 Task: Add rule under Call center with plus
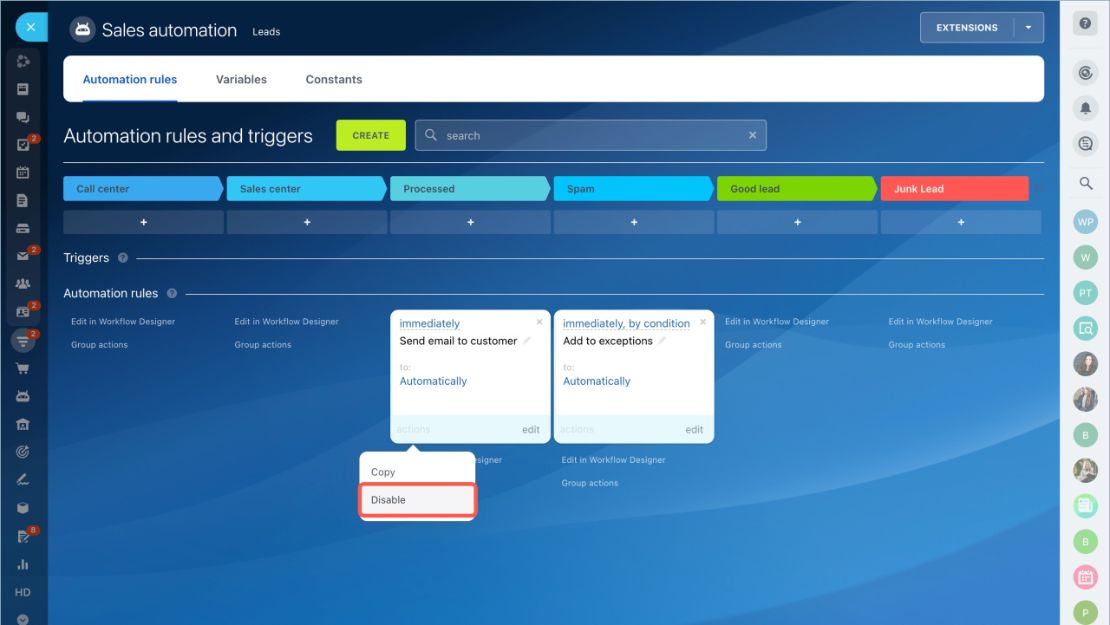[143, 222]
